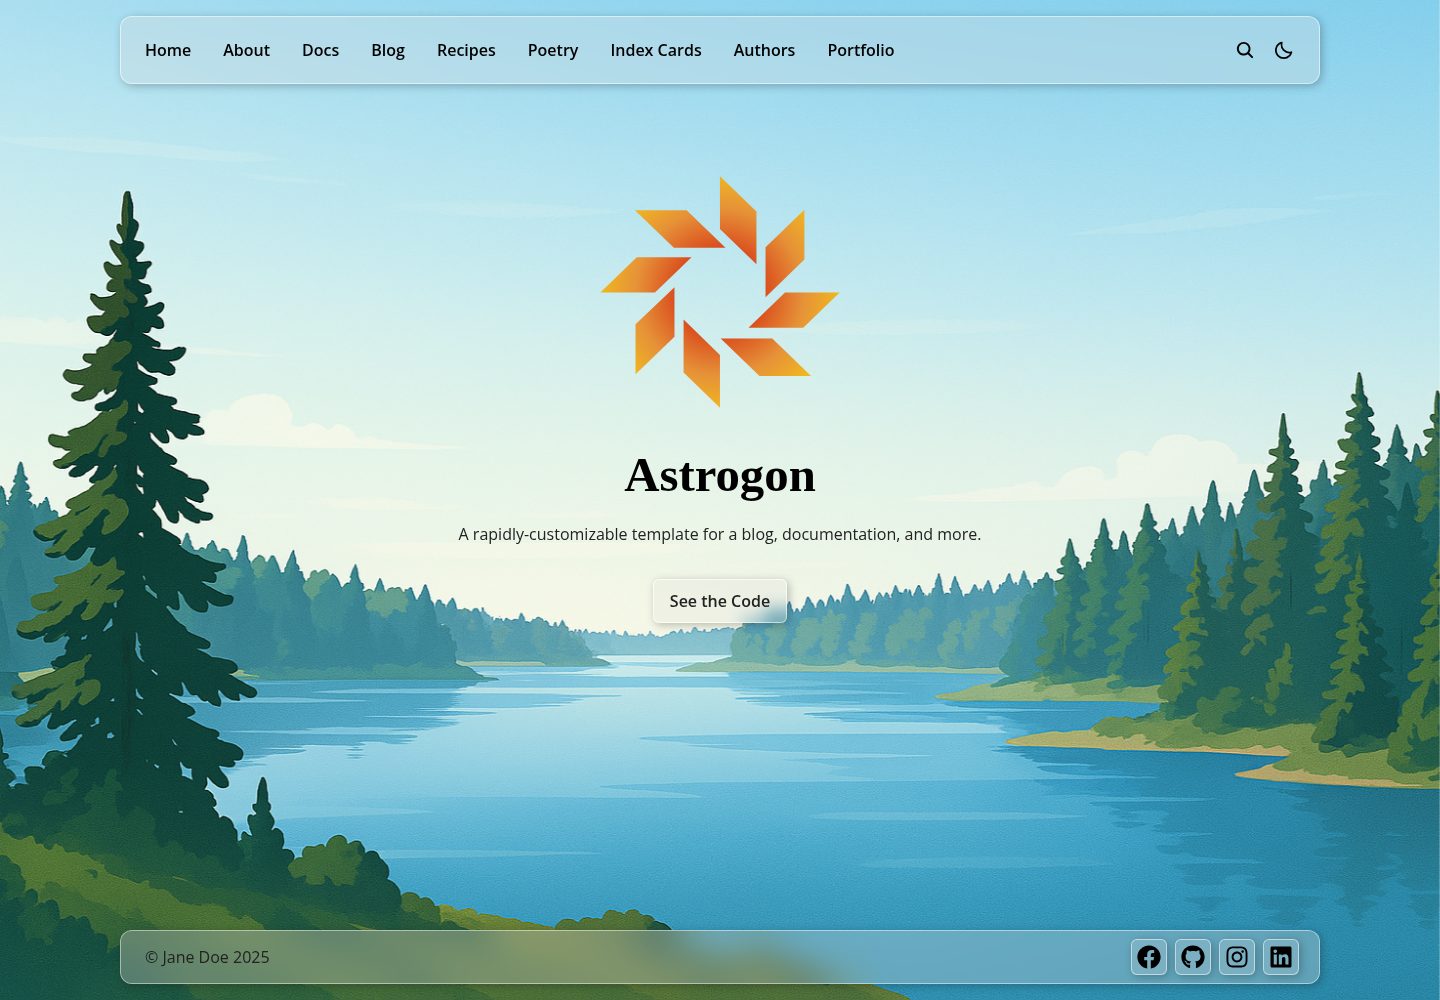Navigate to Docs
The width and height of the screenshot is (1440, 1000).
point(320,50)
